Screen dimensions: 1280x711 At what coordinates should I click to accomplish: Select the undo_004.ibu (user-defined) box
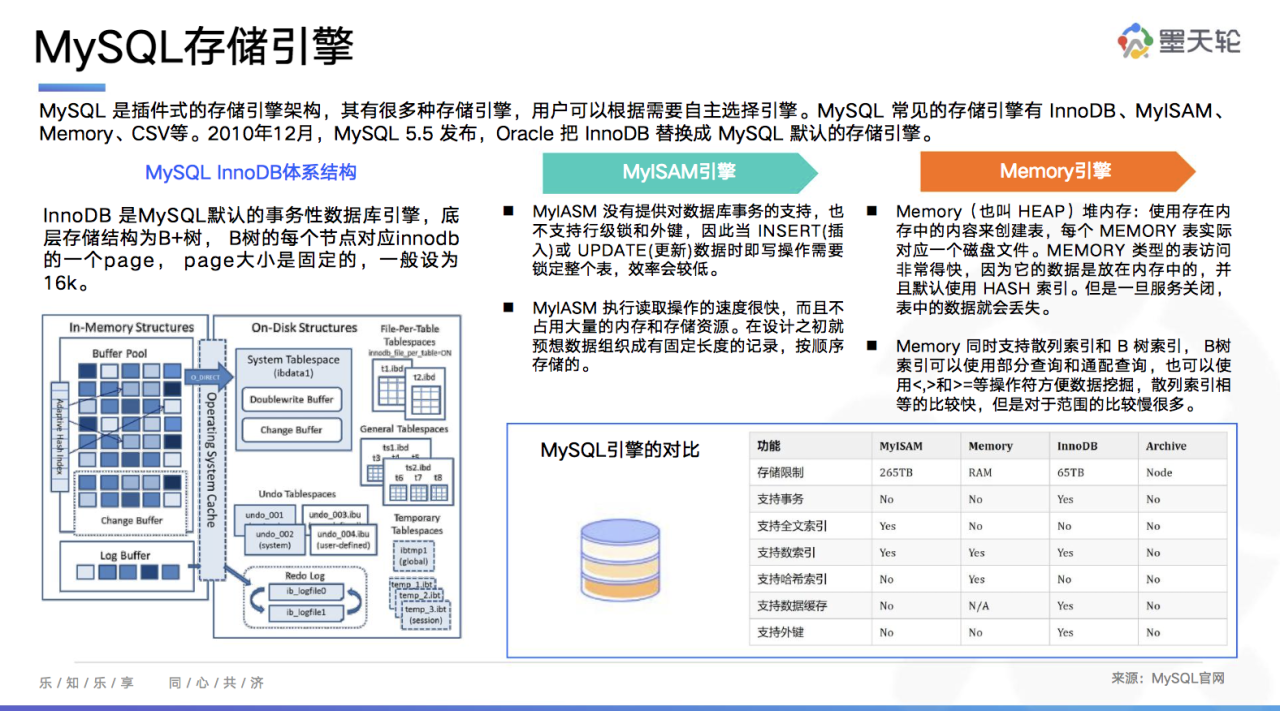tap(343, 540)
